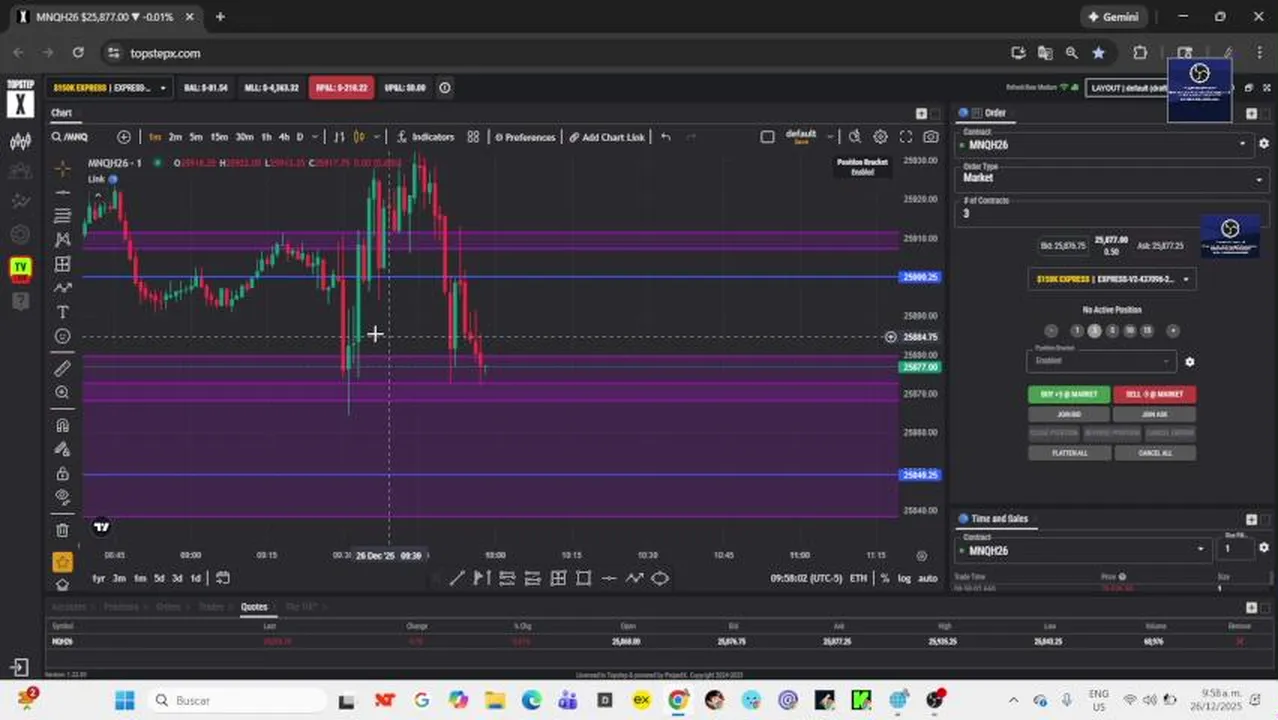
Task: Open the forecasting and measurement tools
Action: (x=62, y=264)
